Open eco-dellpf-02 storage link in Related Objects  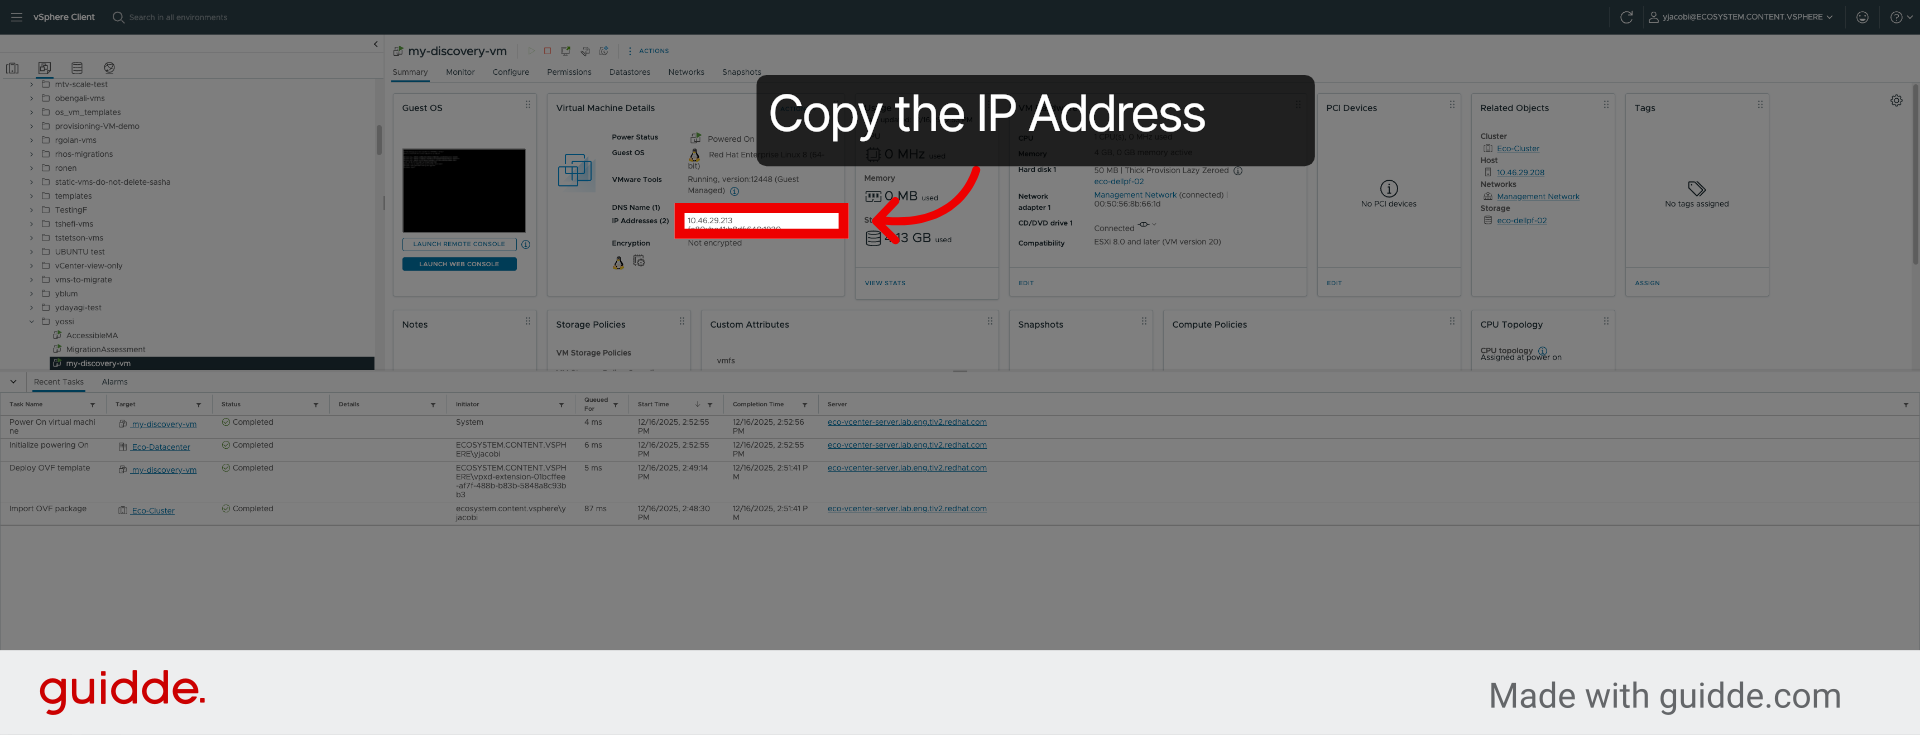(1521, 220)
